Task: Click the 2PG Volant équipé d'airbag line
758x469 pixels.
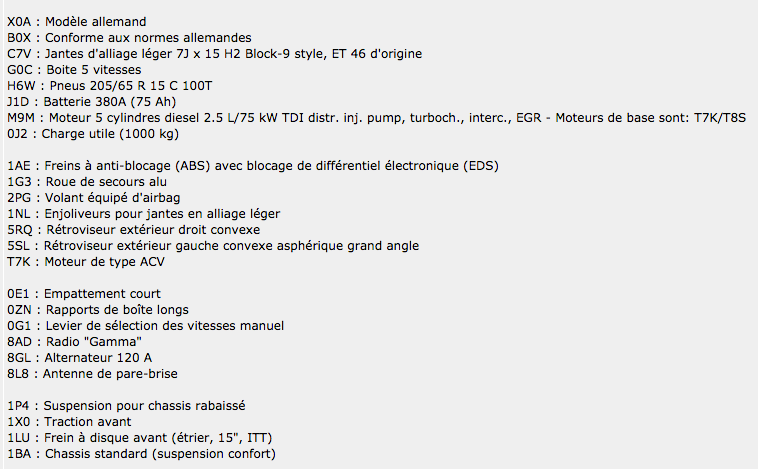Action: [93, 197]
